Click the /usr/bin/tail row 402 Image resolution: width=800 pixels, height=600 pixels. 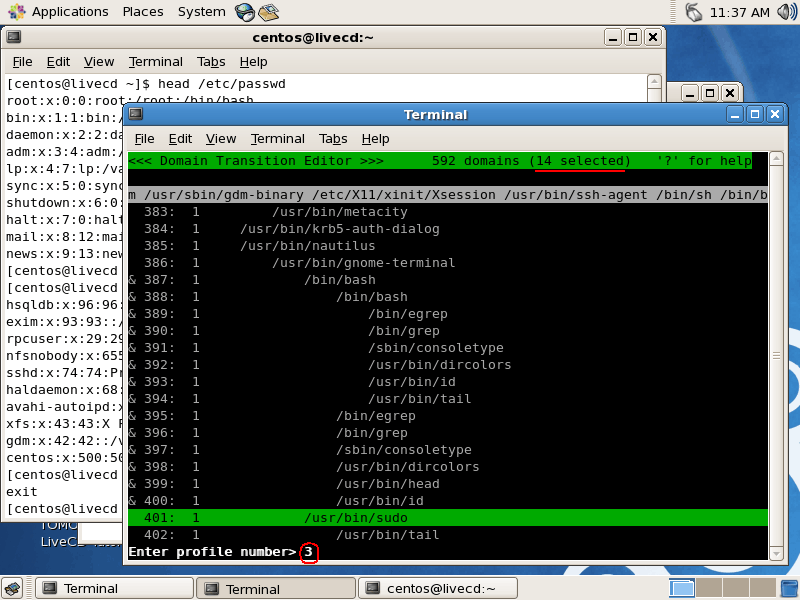447,535
